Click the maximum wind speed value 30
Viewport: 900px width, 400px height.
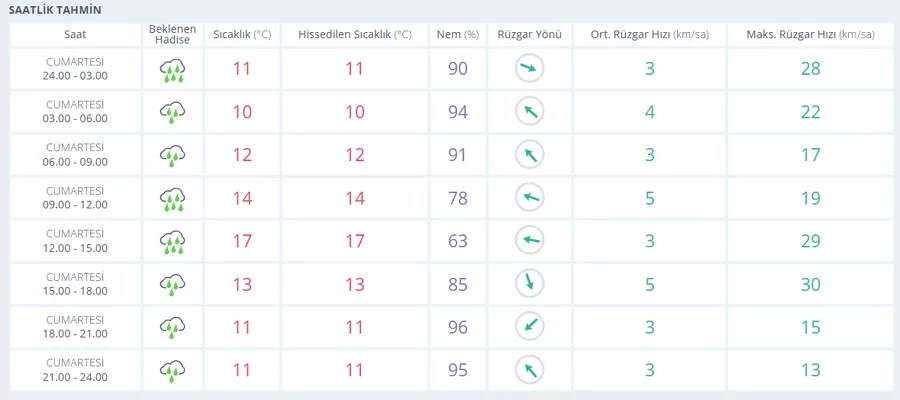(810, 284)
